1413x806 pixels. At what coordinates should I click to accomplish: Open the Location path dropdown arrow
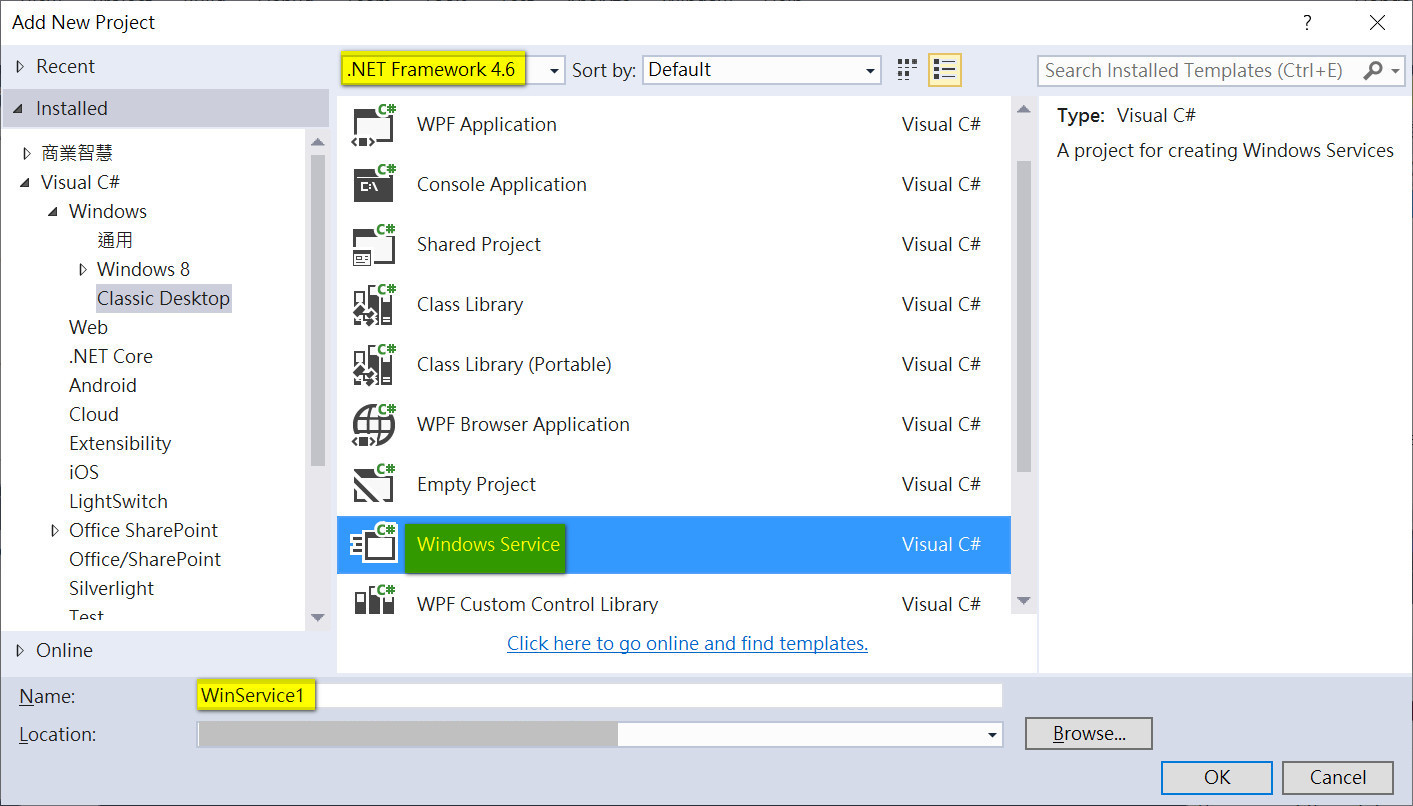point(992,735)
